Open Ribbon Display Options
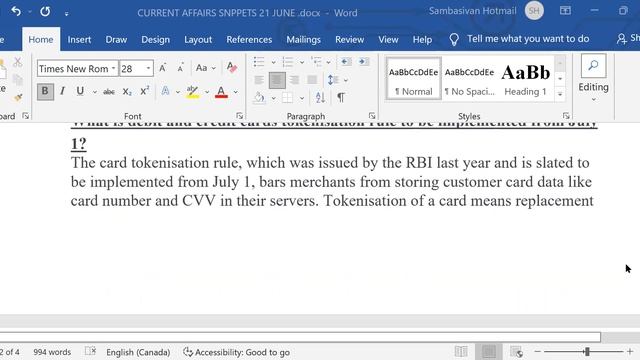Screen dimensions: 640x360 (x=565, y=11)
